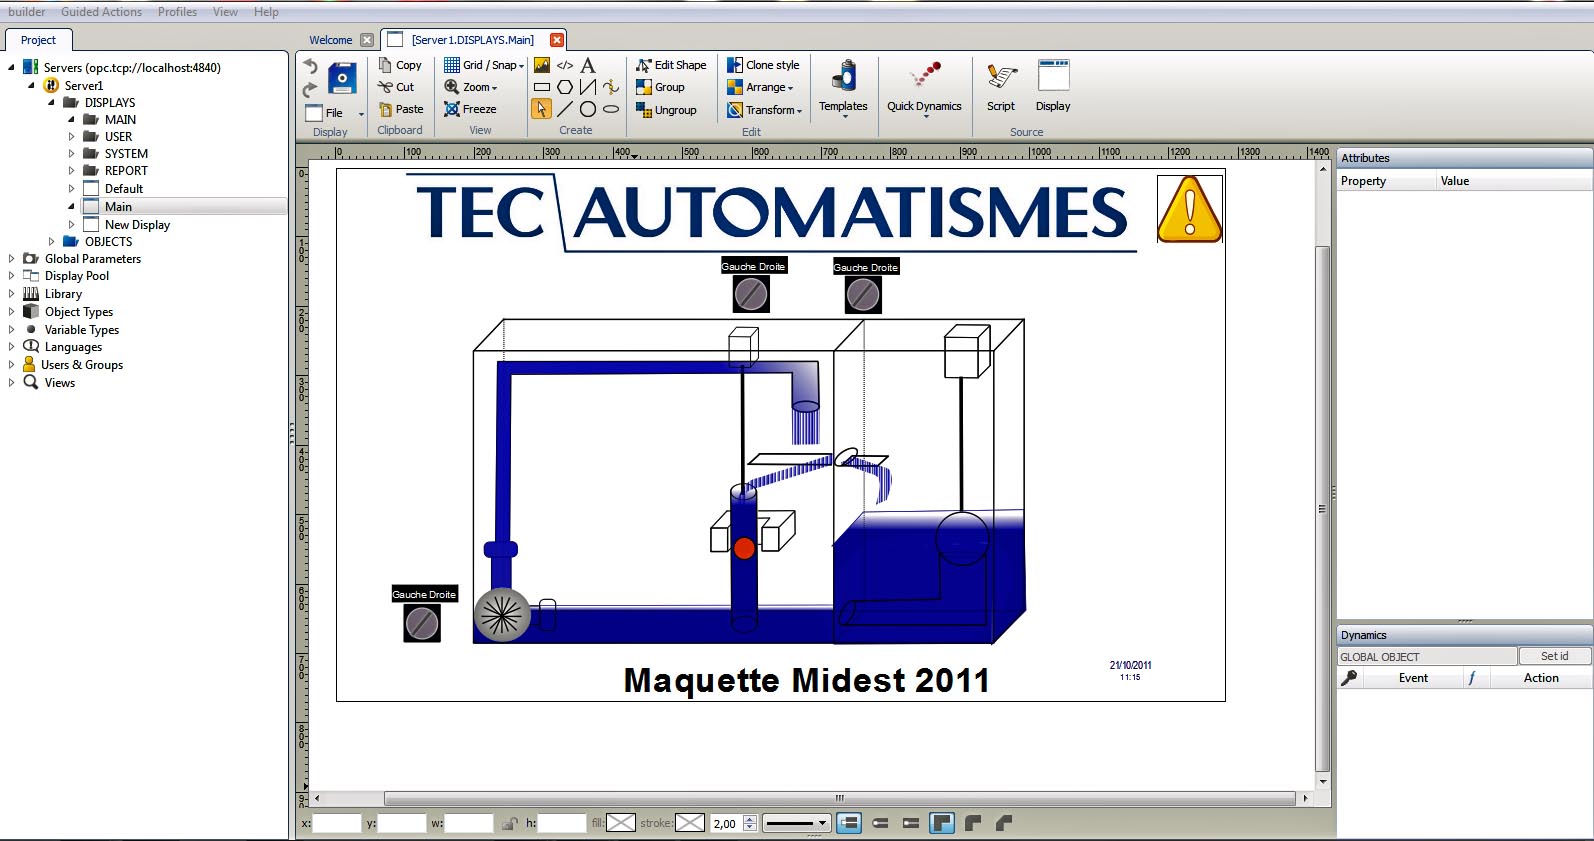The image size is (1594, 841).
Task: Click Edit Shape tool
Action: click(x=671, y=65)
